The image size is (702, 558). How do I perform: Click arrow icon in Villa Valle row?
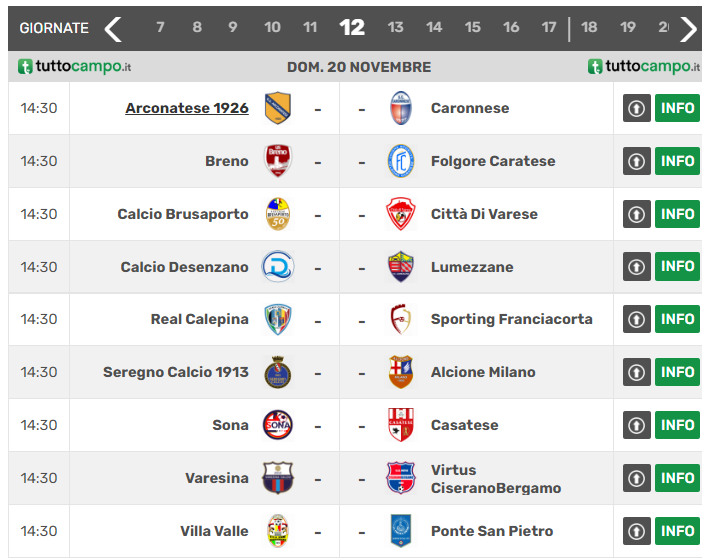[636, 531]
